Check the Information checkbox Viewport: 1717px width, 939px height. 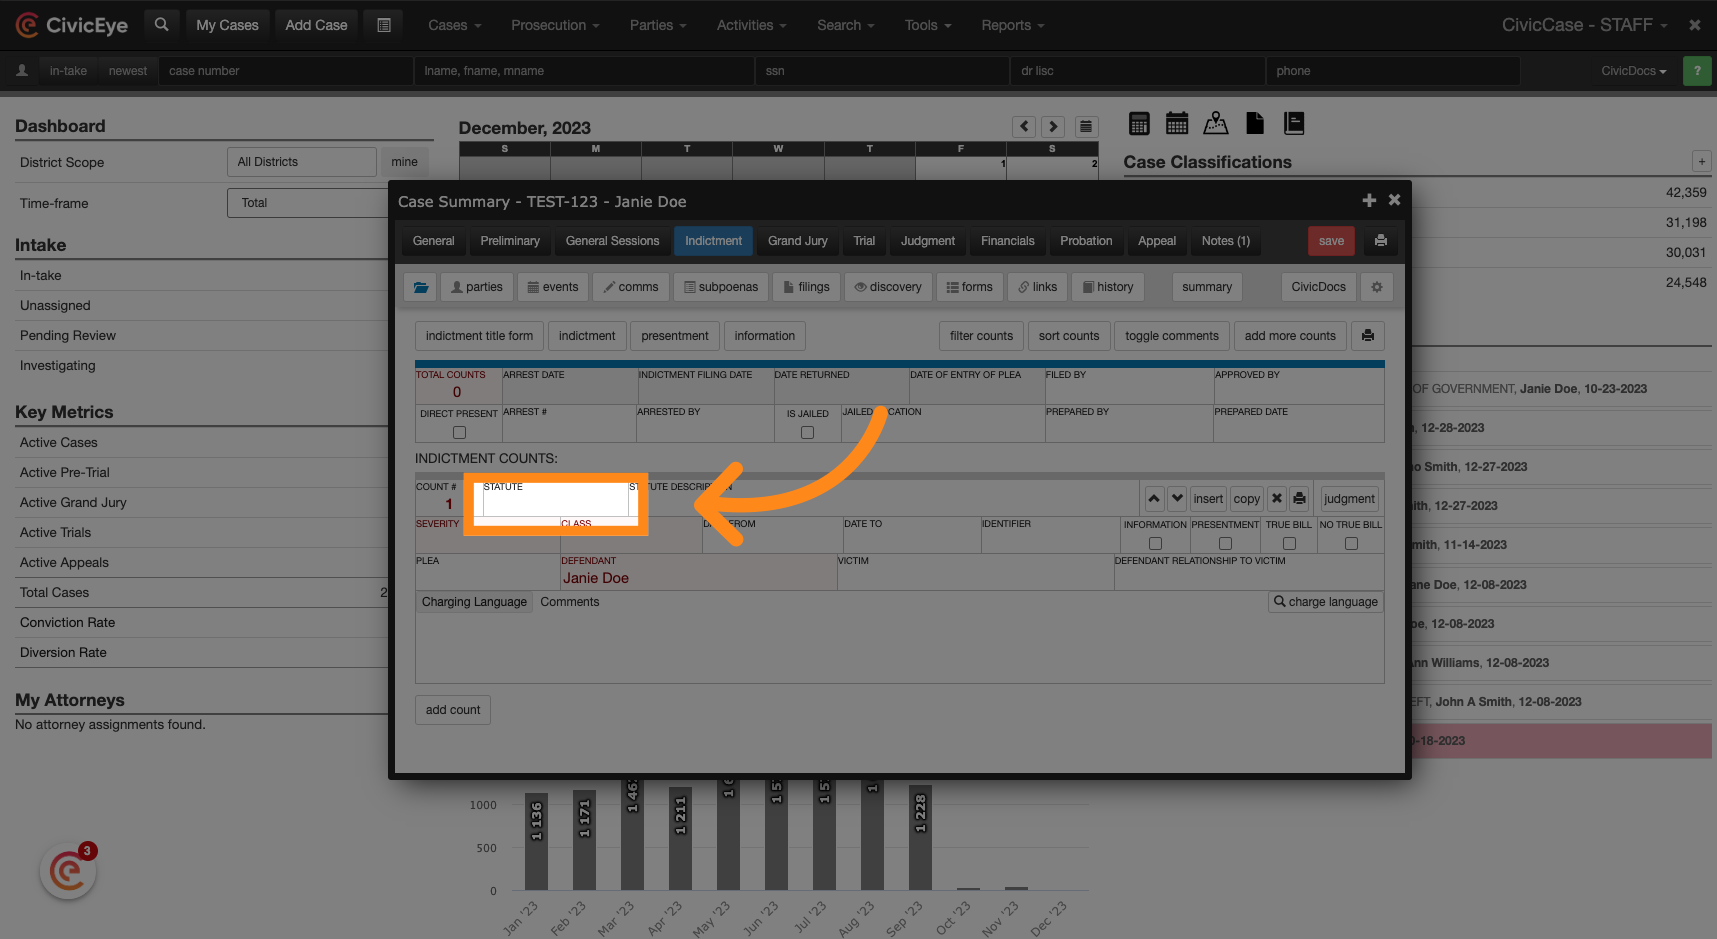pyautogui.click(x=1155, y=544)
